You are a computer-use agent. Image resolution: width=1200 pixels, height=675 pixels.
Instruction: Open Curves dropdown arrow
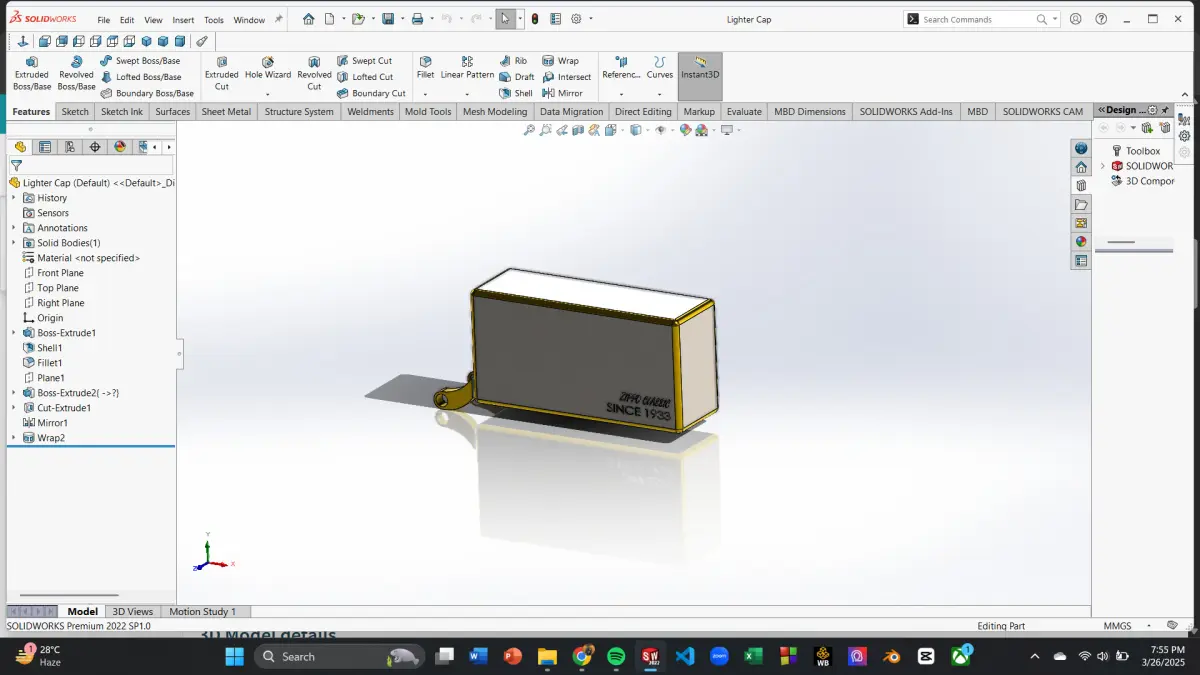click(660, 94)
